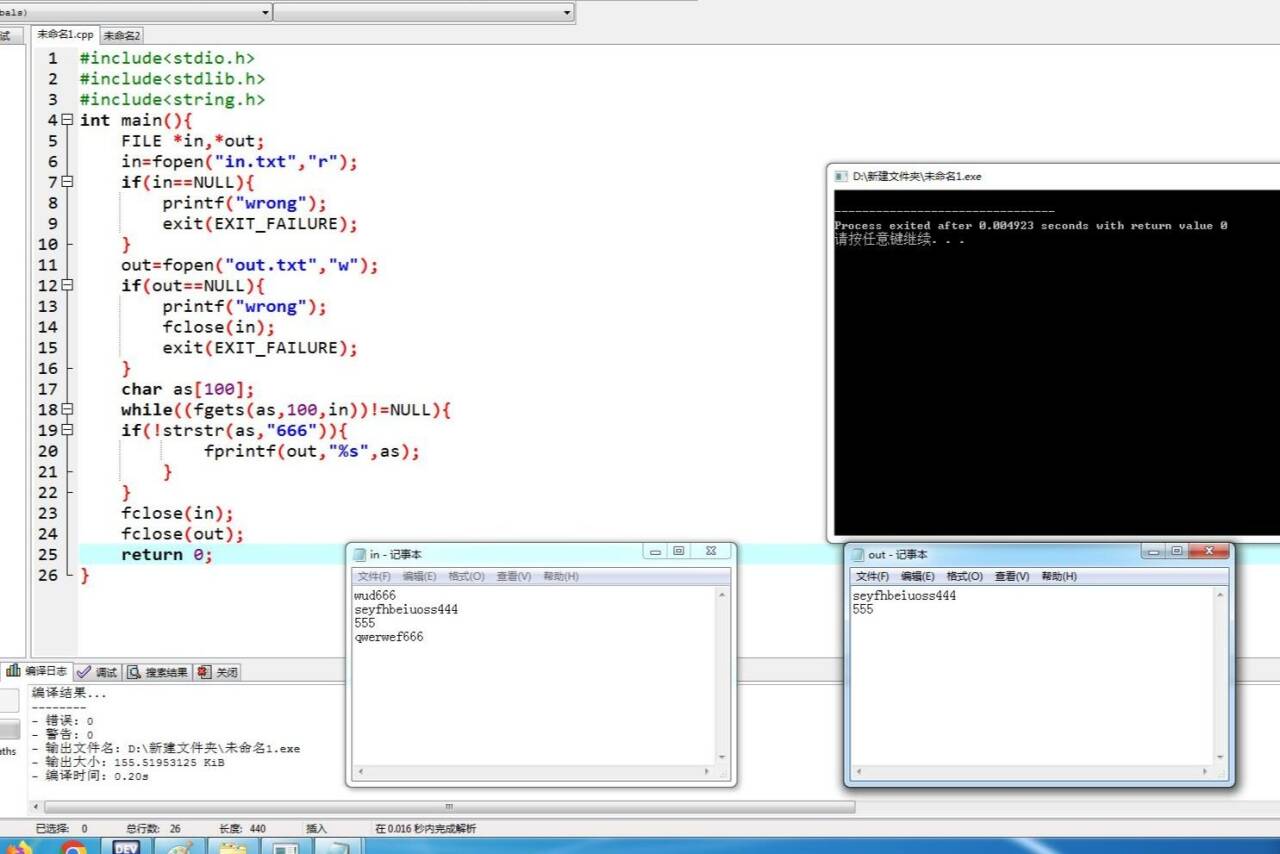1280x854 pixels.
Task: Open the left class browser dropdown
Action: [x=265, y=12]
